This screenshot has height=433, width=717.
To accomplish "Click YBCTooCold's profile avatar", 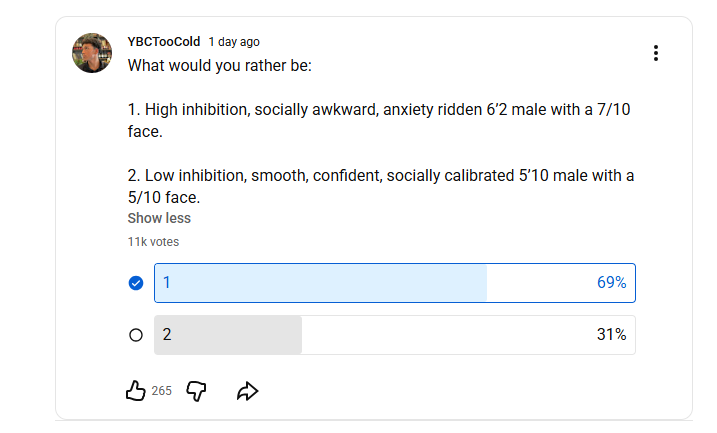I will [x=92, y=53].
